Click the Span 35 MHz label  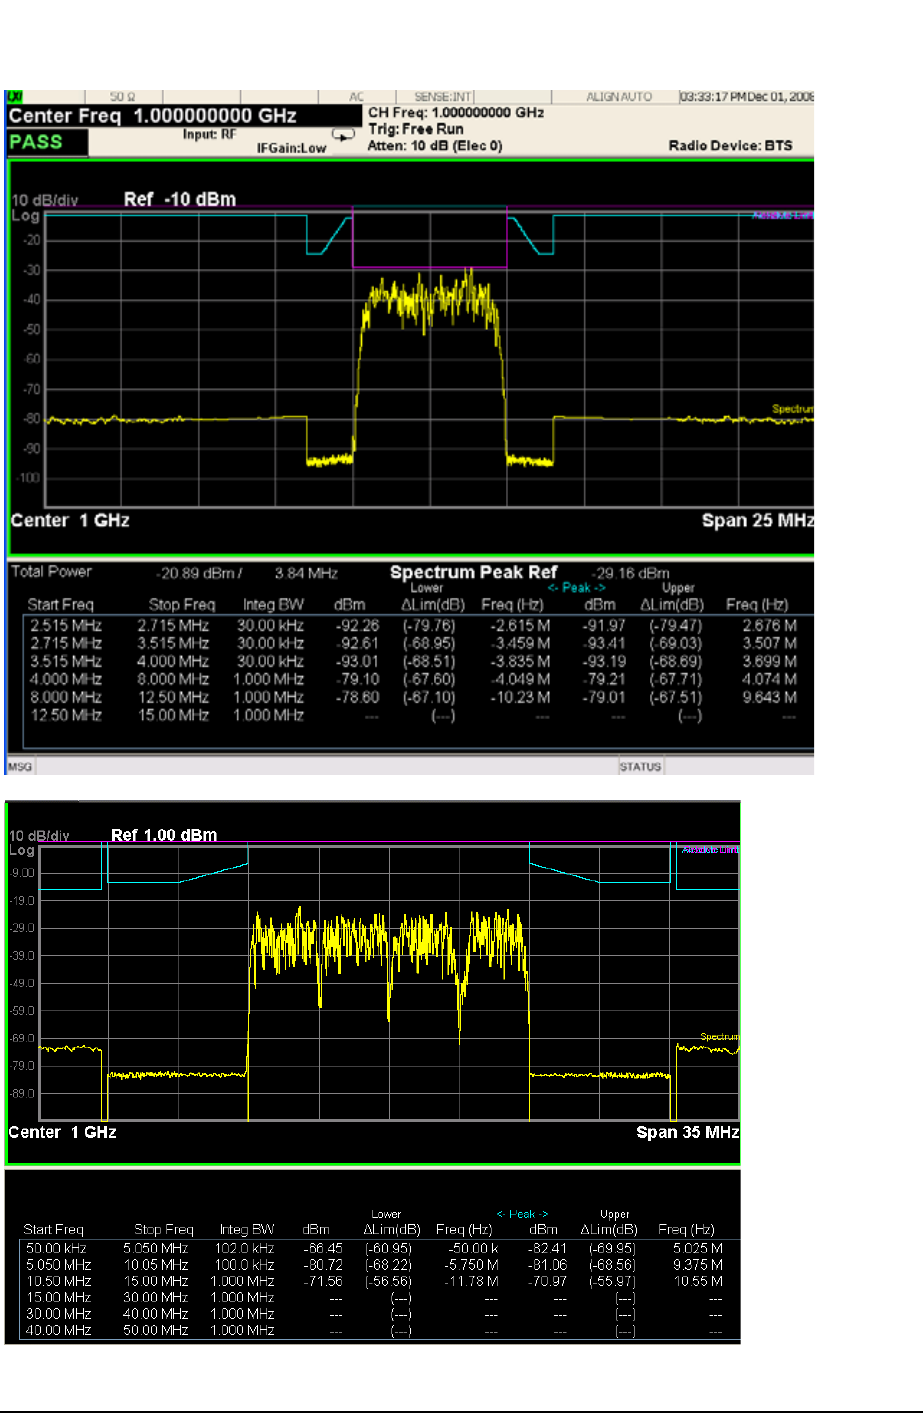pyautogui.click(x=687, y=1132)
